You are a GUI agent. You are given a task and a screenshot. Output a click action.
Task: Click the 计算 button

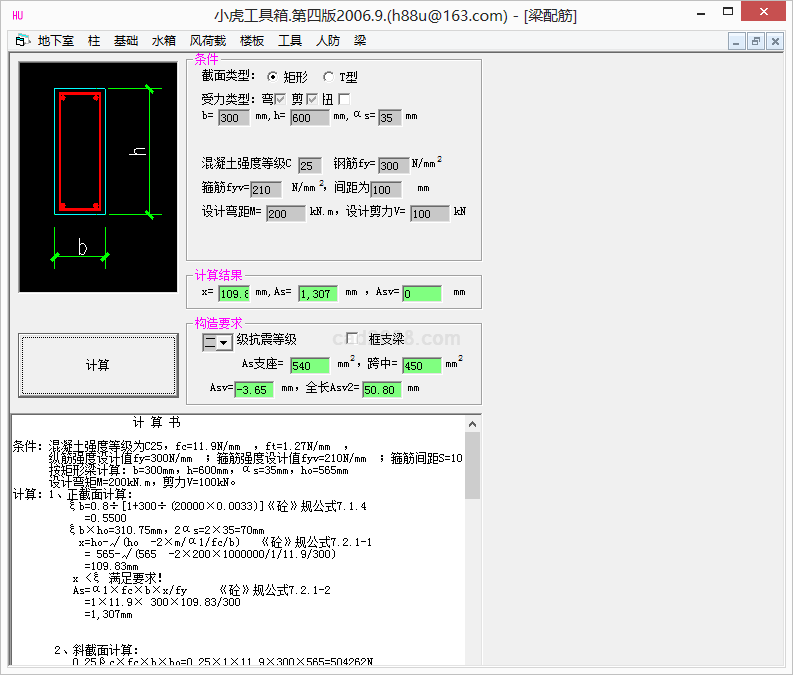click(98, 365)
